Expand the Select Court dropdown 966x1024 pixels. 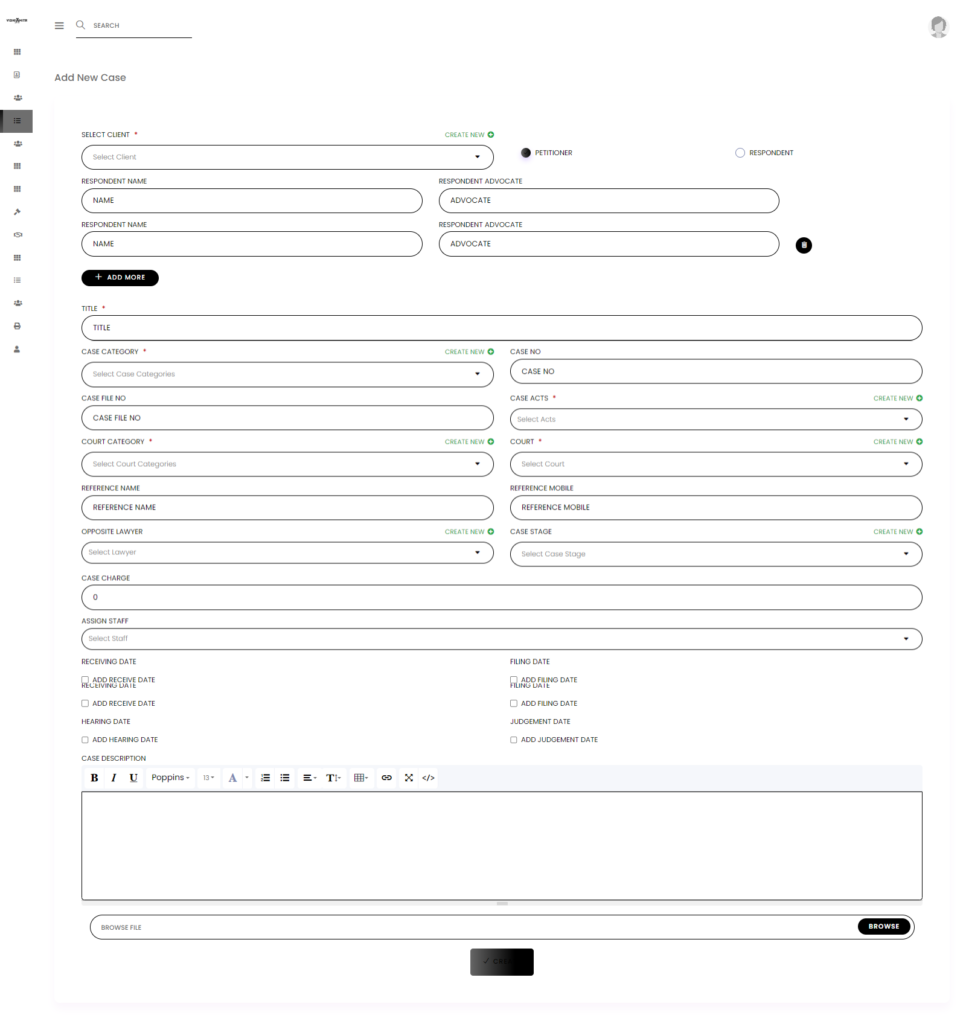pyautogui.click(x=715, y=464)
